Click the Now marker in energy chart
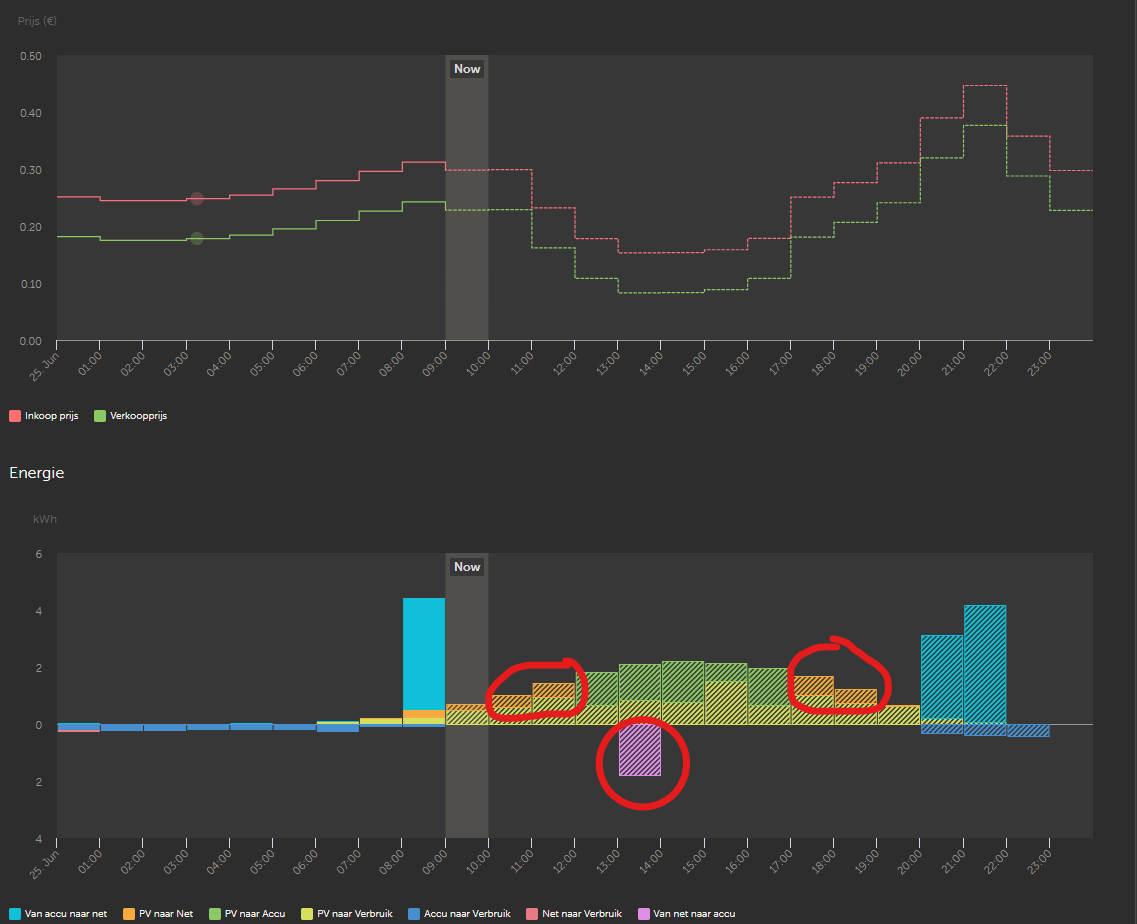This screenshot has height=924, width=1137. [x=467, y=566]
